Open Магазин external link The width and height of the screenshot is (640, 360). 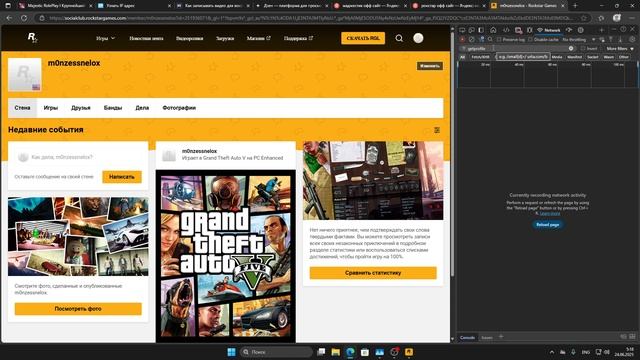click(x=258, y=38)
